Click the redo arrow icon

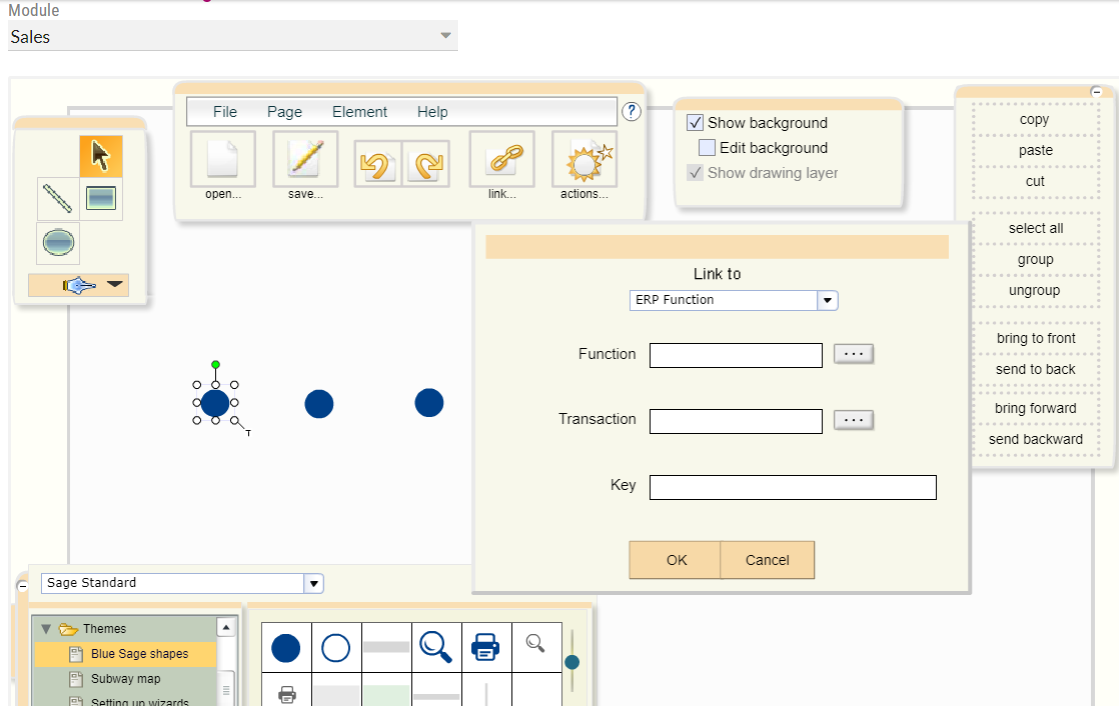click(426, 162)
